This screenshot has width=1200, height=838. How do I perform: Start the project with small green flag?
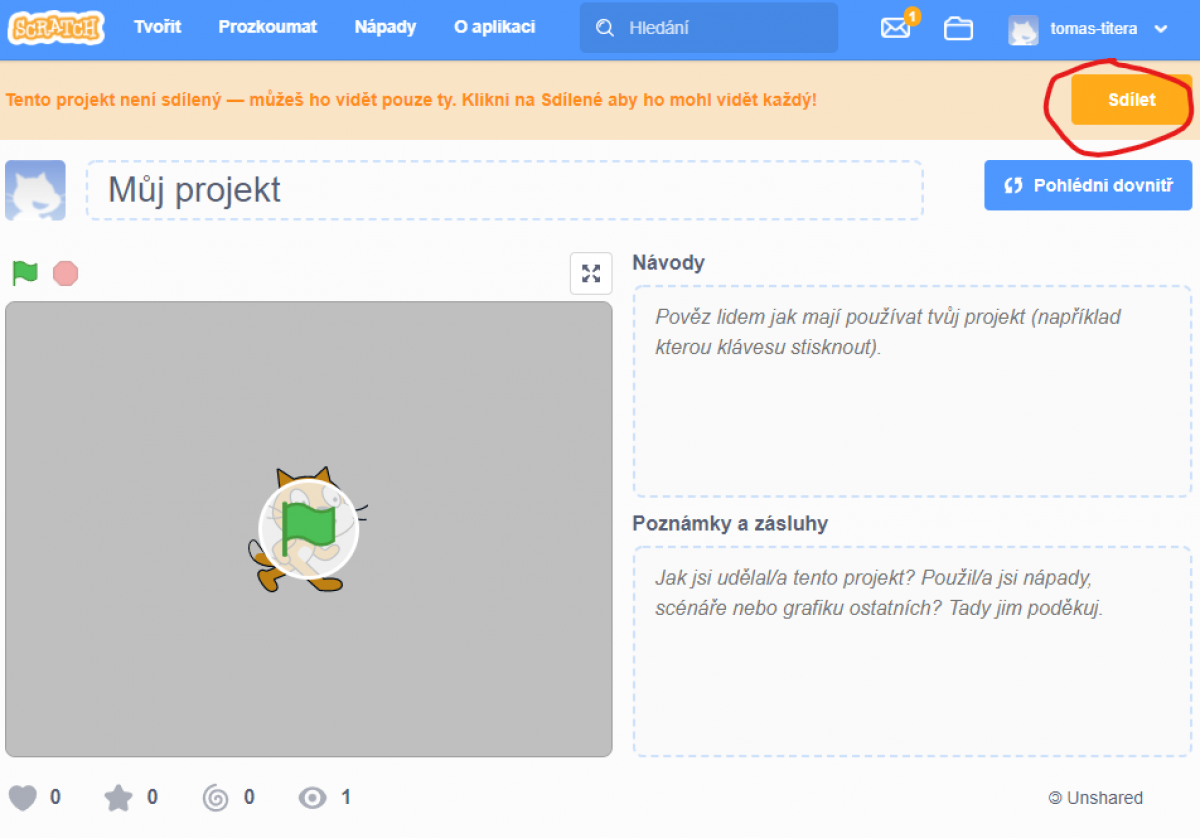pyautogui.click(x=25, y=272)
